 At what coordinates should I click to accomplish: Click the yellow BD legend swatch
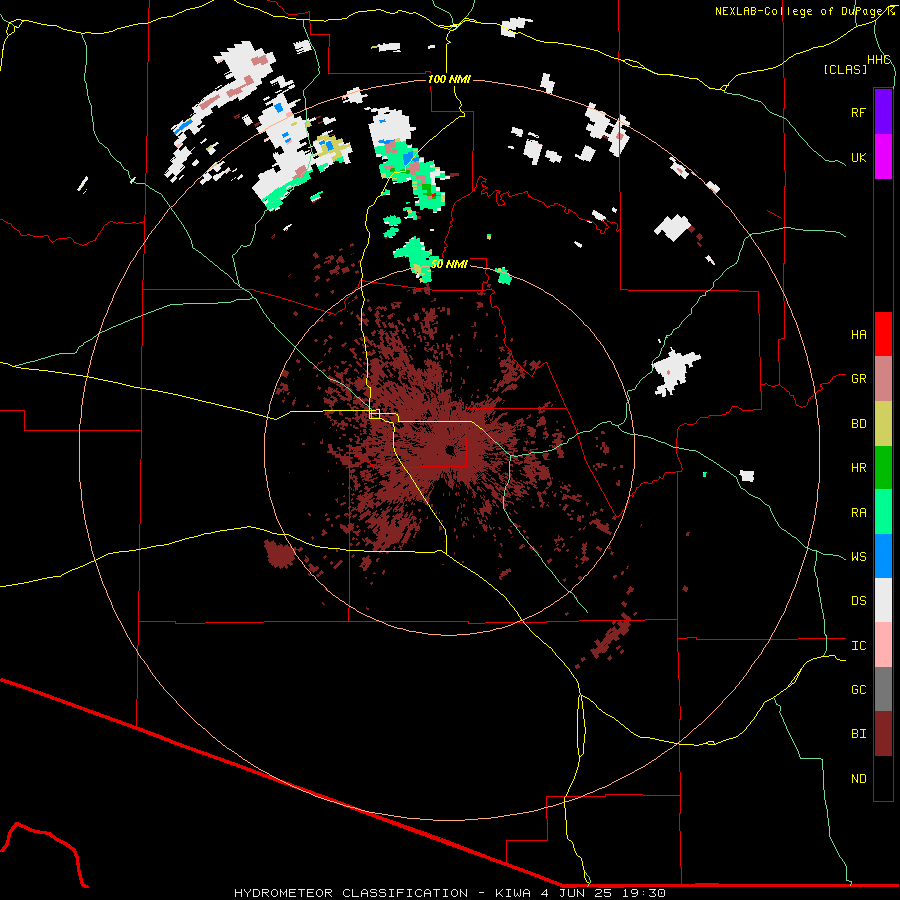(x=883, y=424)
